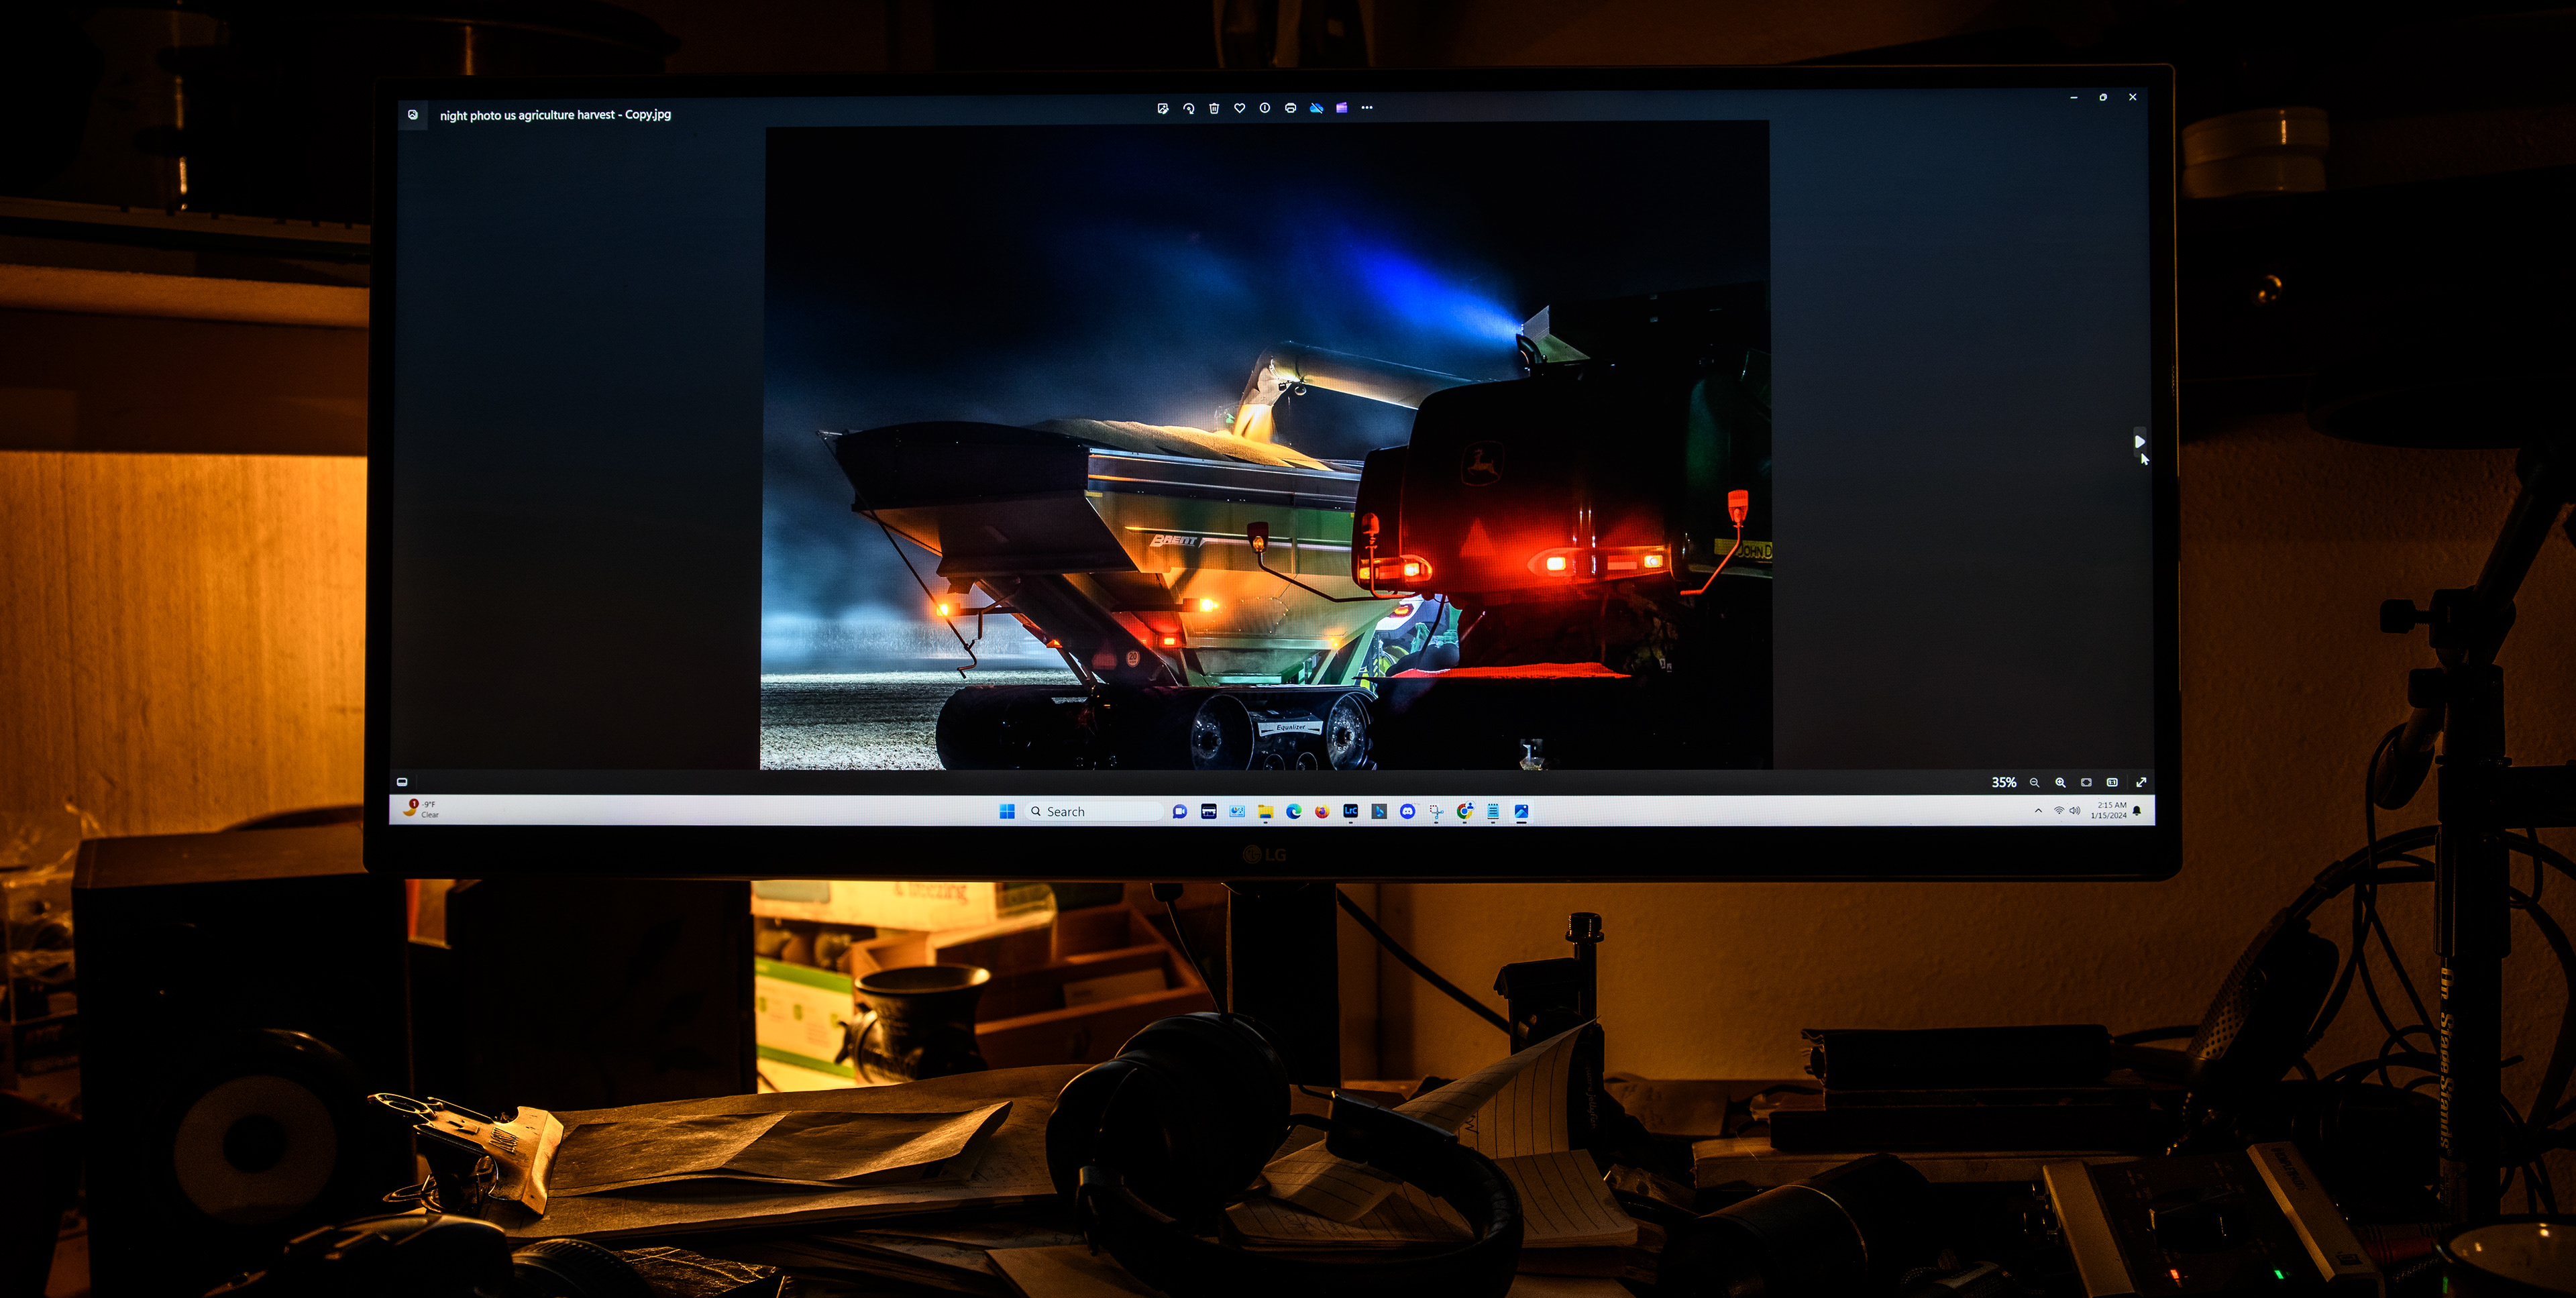Click the Edit image icon
2576x1298 pixels.
(x=1162, y=108)
